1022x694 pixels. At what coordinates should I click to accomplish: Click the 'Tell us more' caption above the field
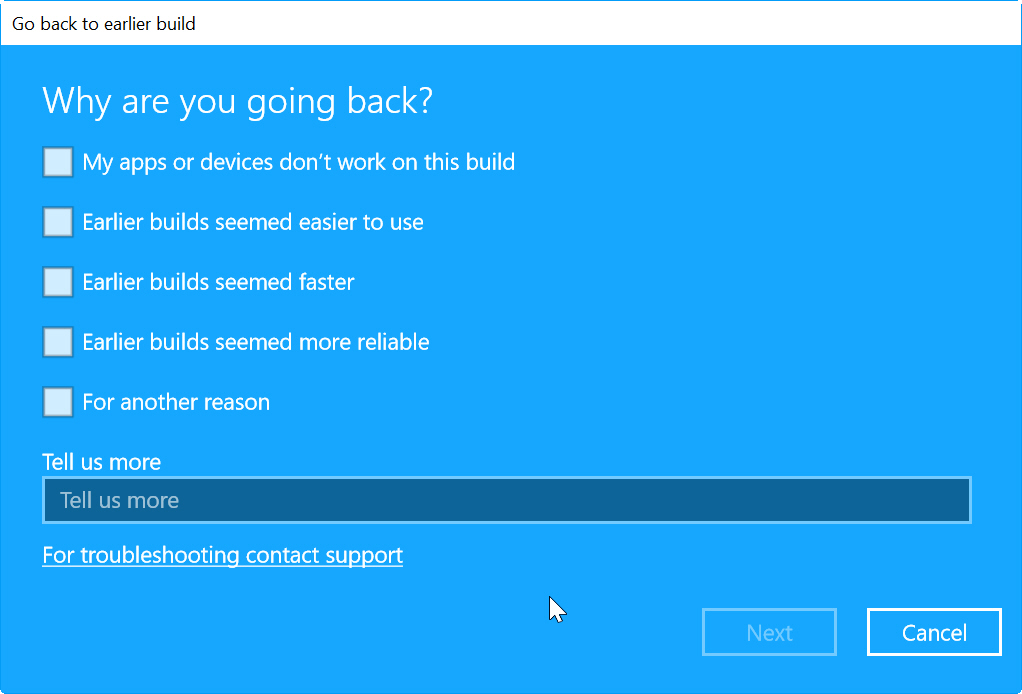coord(102,462)
